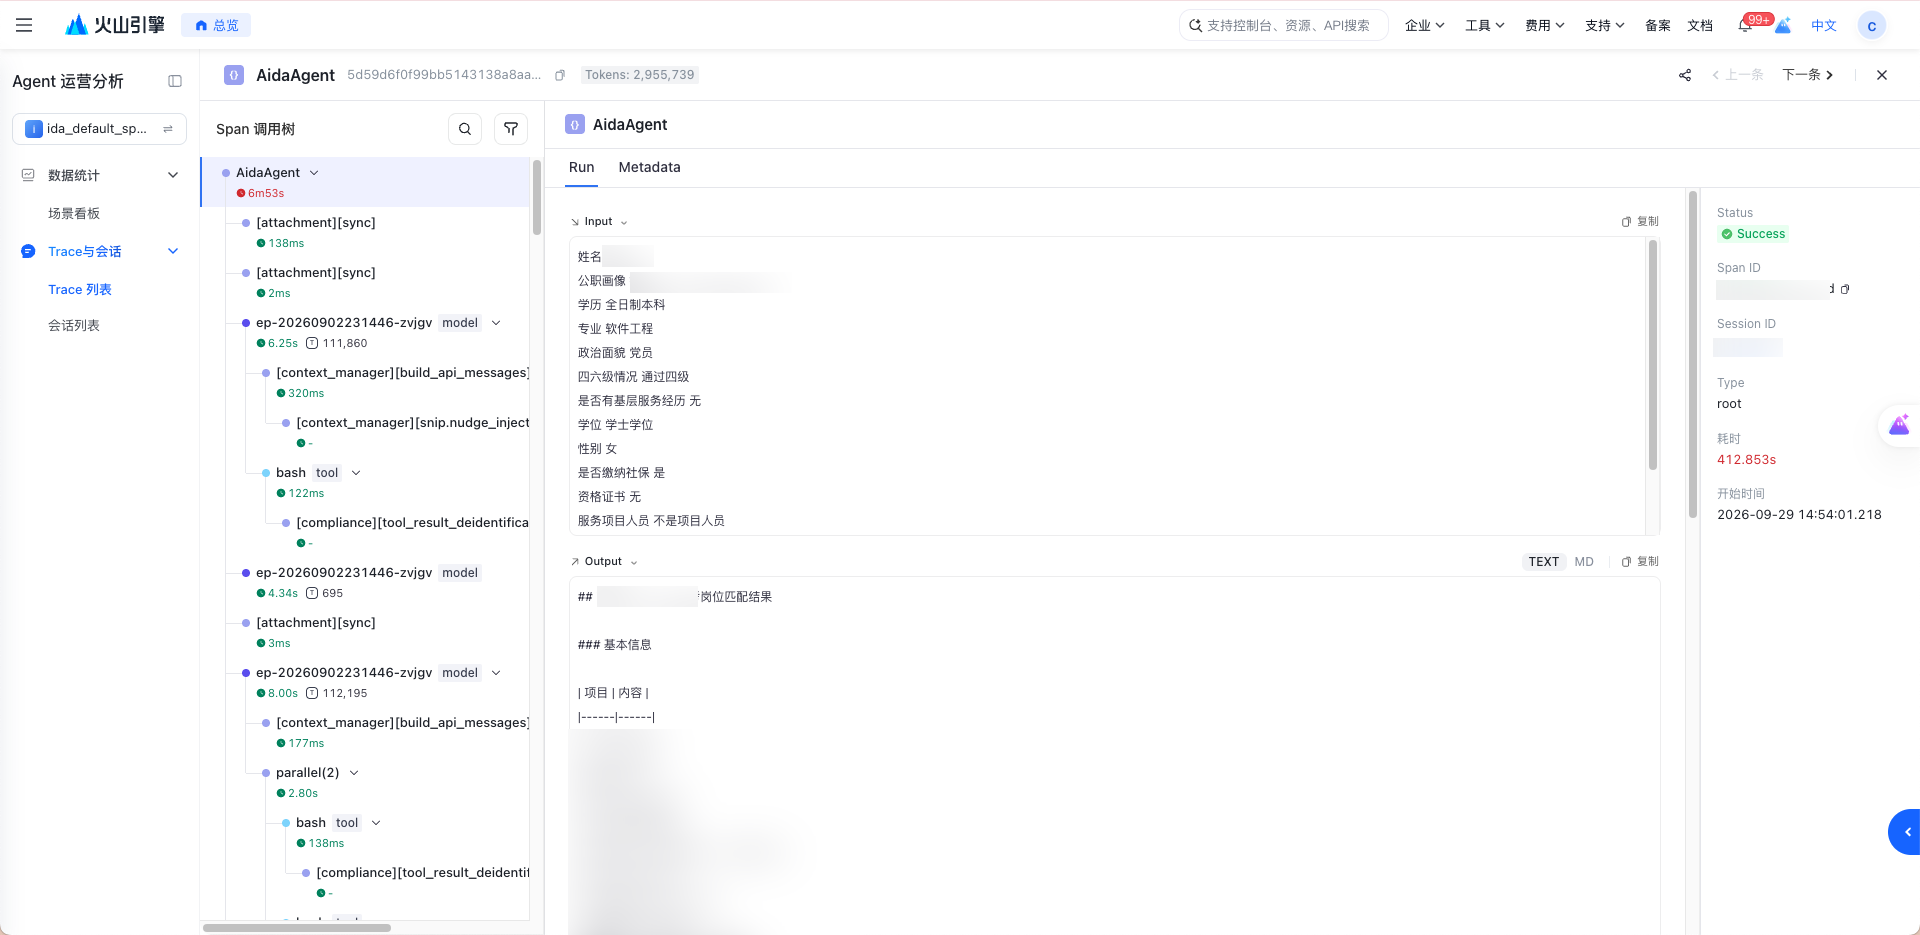This screenshot has height=935, width=1920.
Task: Switch workspace via ida_default_sp swap icon
Action: click(168, 129)
